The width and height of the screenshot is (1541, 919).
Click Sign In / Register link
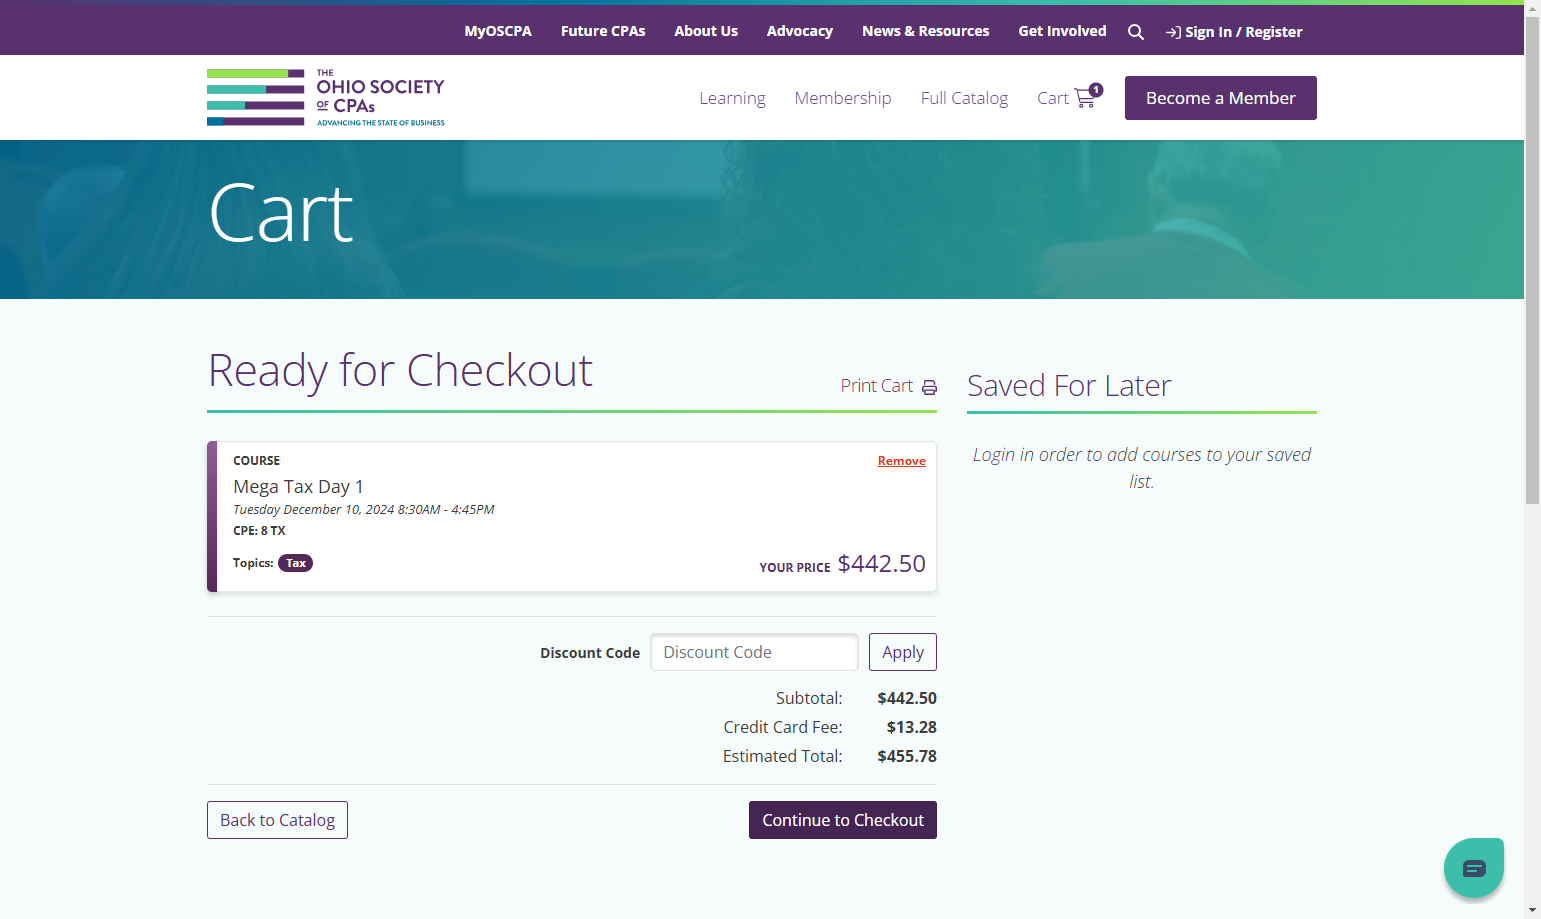pos(1234,32)
